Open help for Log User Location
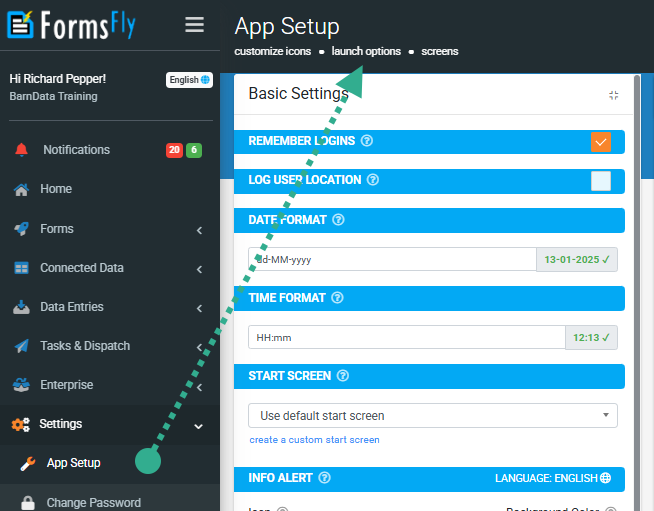The height and width of the screenshot is (511, 654). tap(372, 180)
